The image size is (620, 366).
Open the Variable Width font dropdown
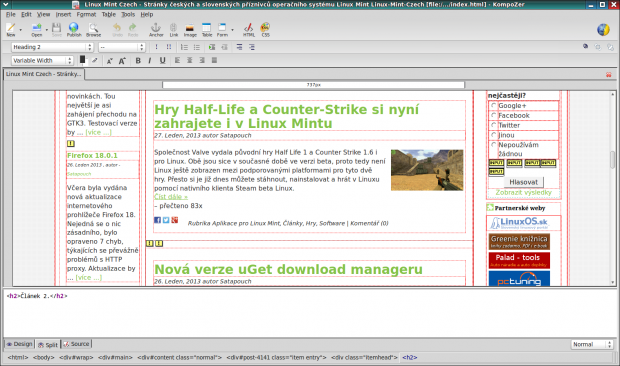point(42,60)
